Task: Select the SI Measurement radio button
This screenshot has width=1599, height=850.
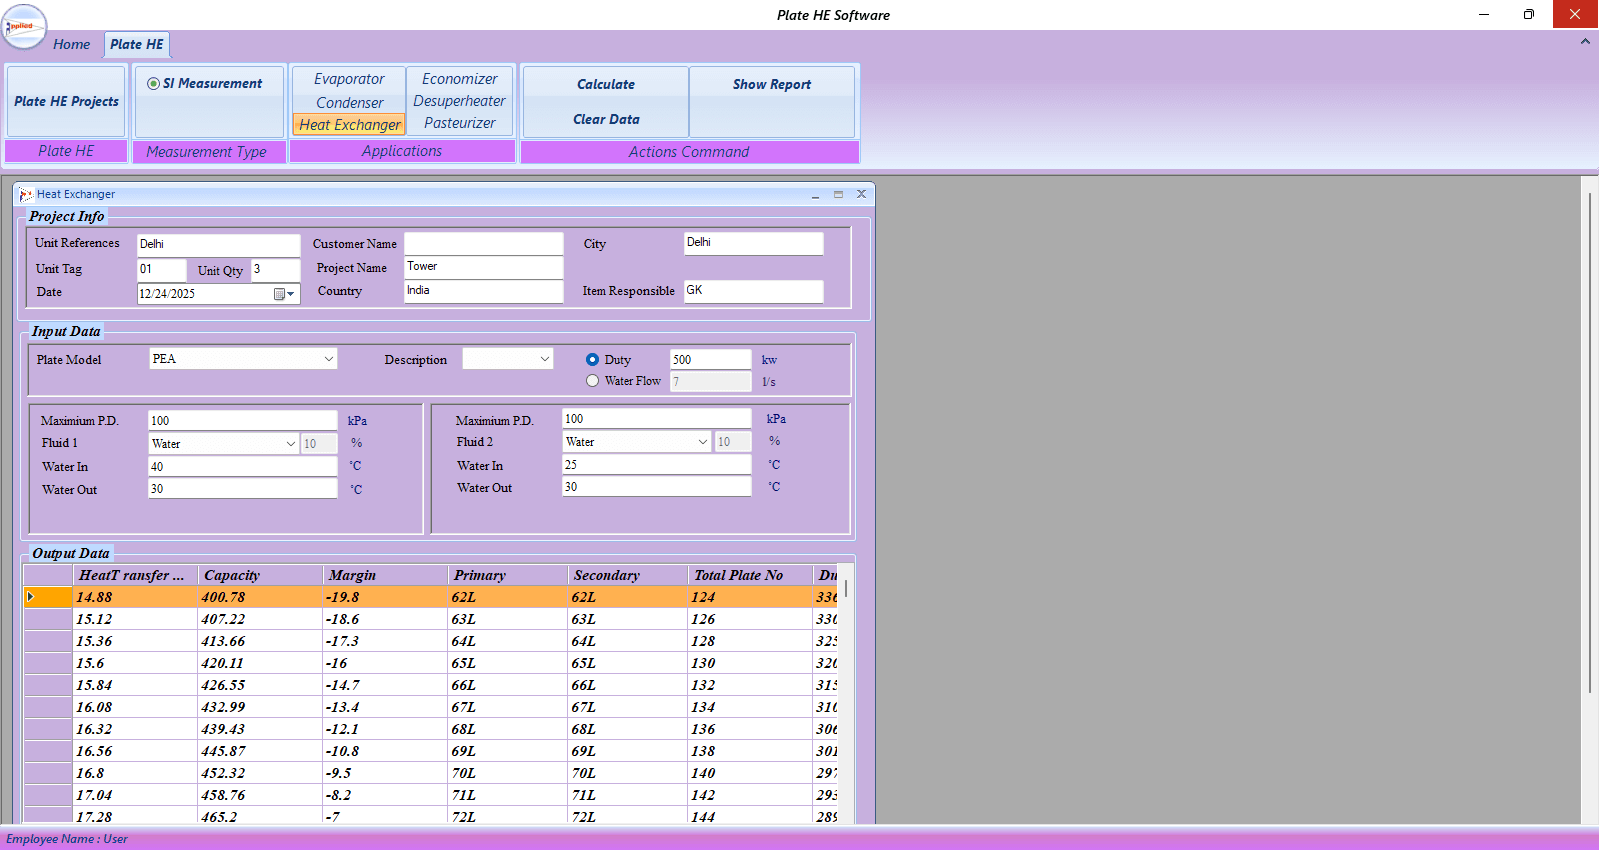Action: pyautogui.click(x=153, y=84)
